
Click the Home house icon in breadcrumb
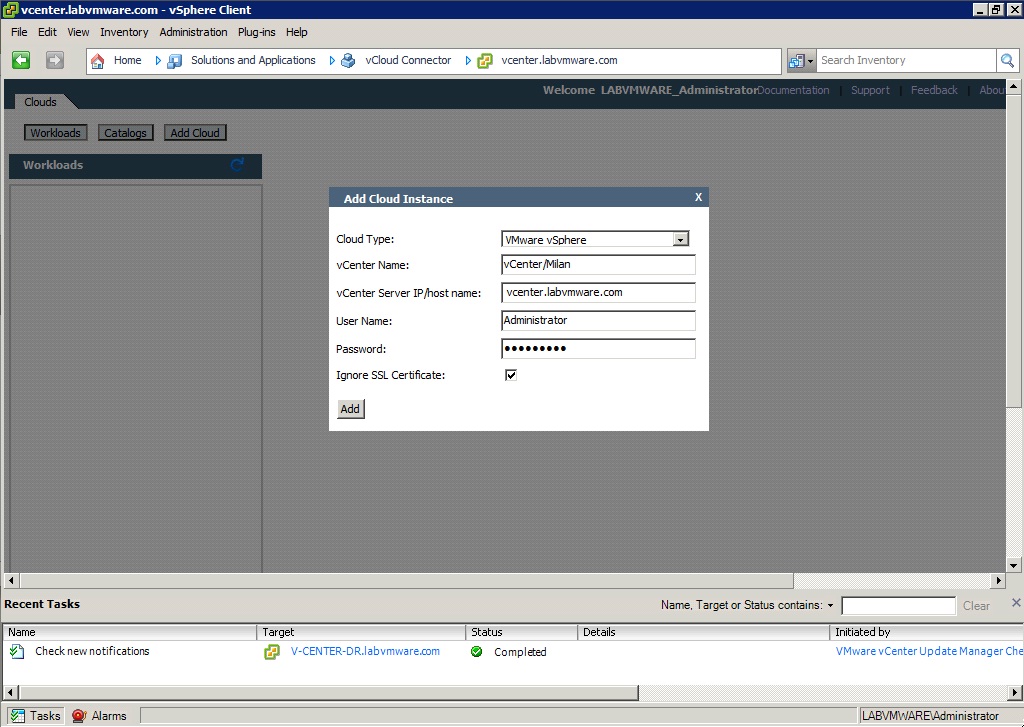coord(97,61)
